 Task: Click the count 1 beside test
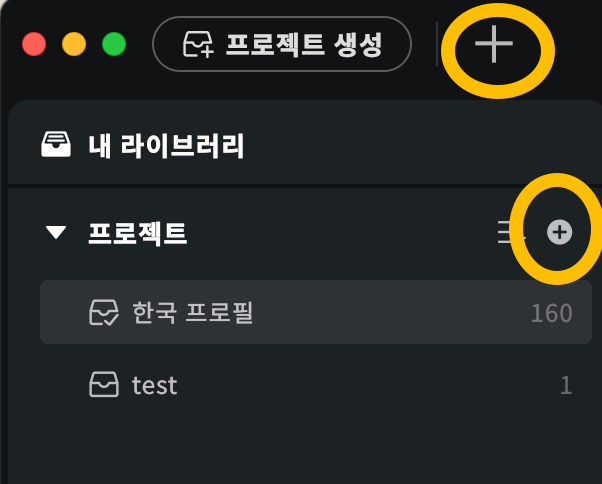pyautogui.click(x=566, y=385)
